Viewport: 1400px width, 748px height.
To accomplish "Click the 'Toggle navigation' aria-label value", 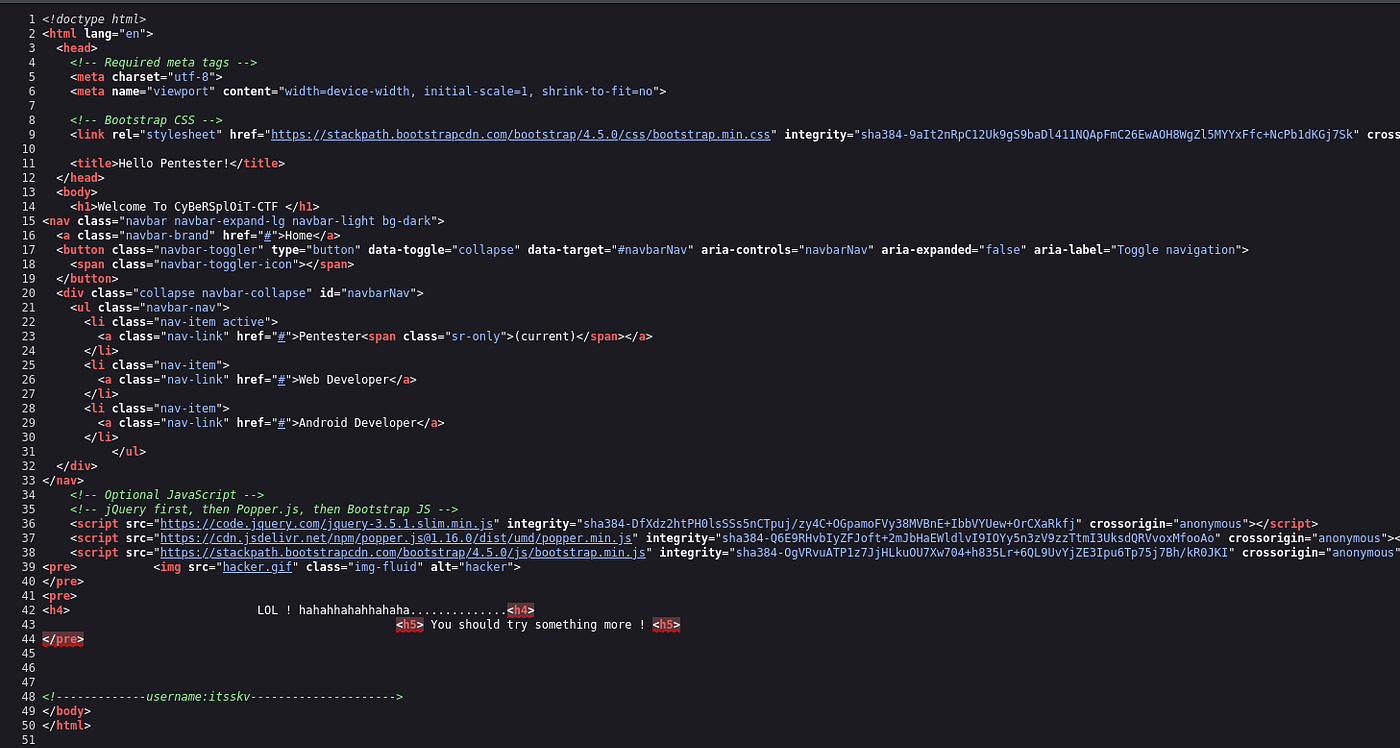I will click(1175, 250).
